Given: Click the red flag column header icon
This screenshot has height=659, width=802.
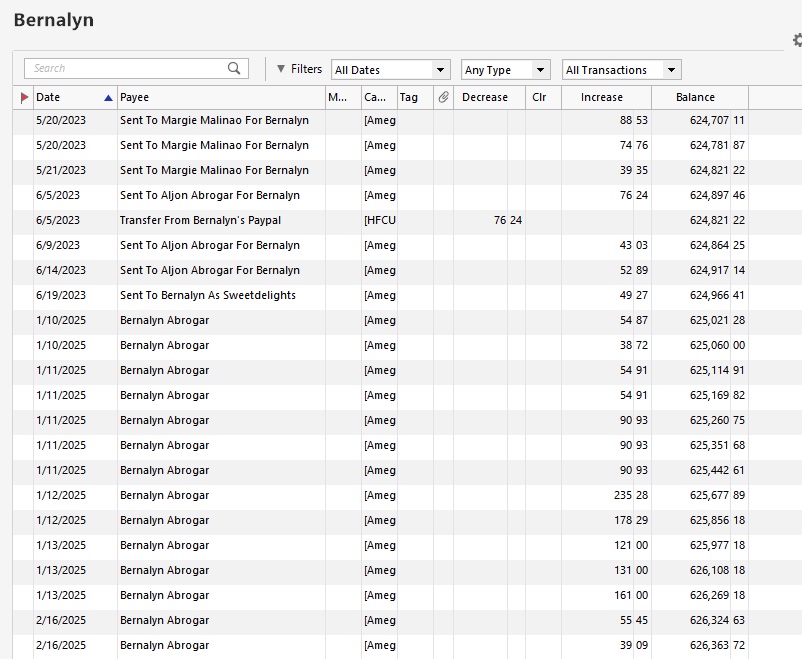Looking at the screenshot, I should point(24,97).
